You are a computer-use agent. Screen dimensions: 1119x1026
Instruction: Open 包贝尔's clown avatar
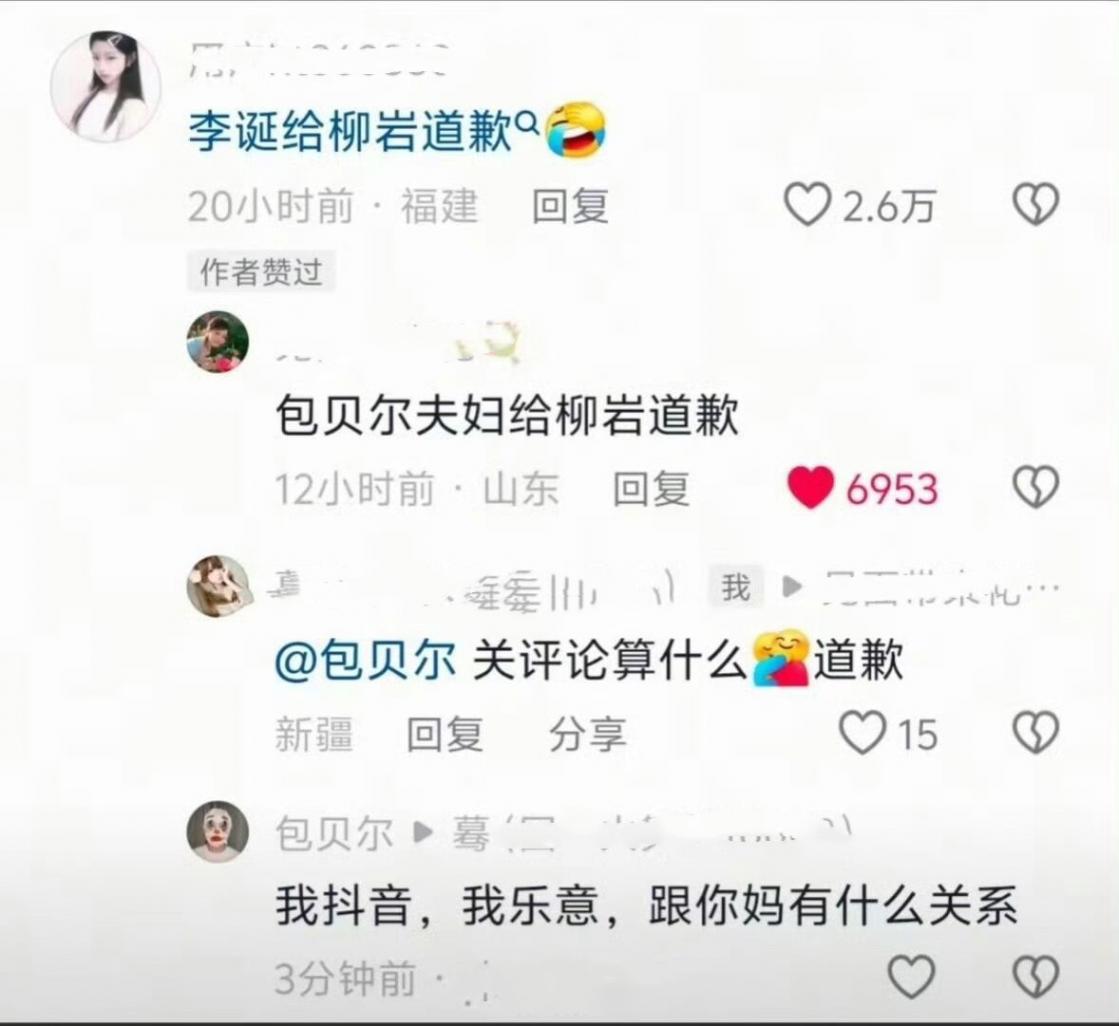[x=218, y=832]
